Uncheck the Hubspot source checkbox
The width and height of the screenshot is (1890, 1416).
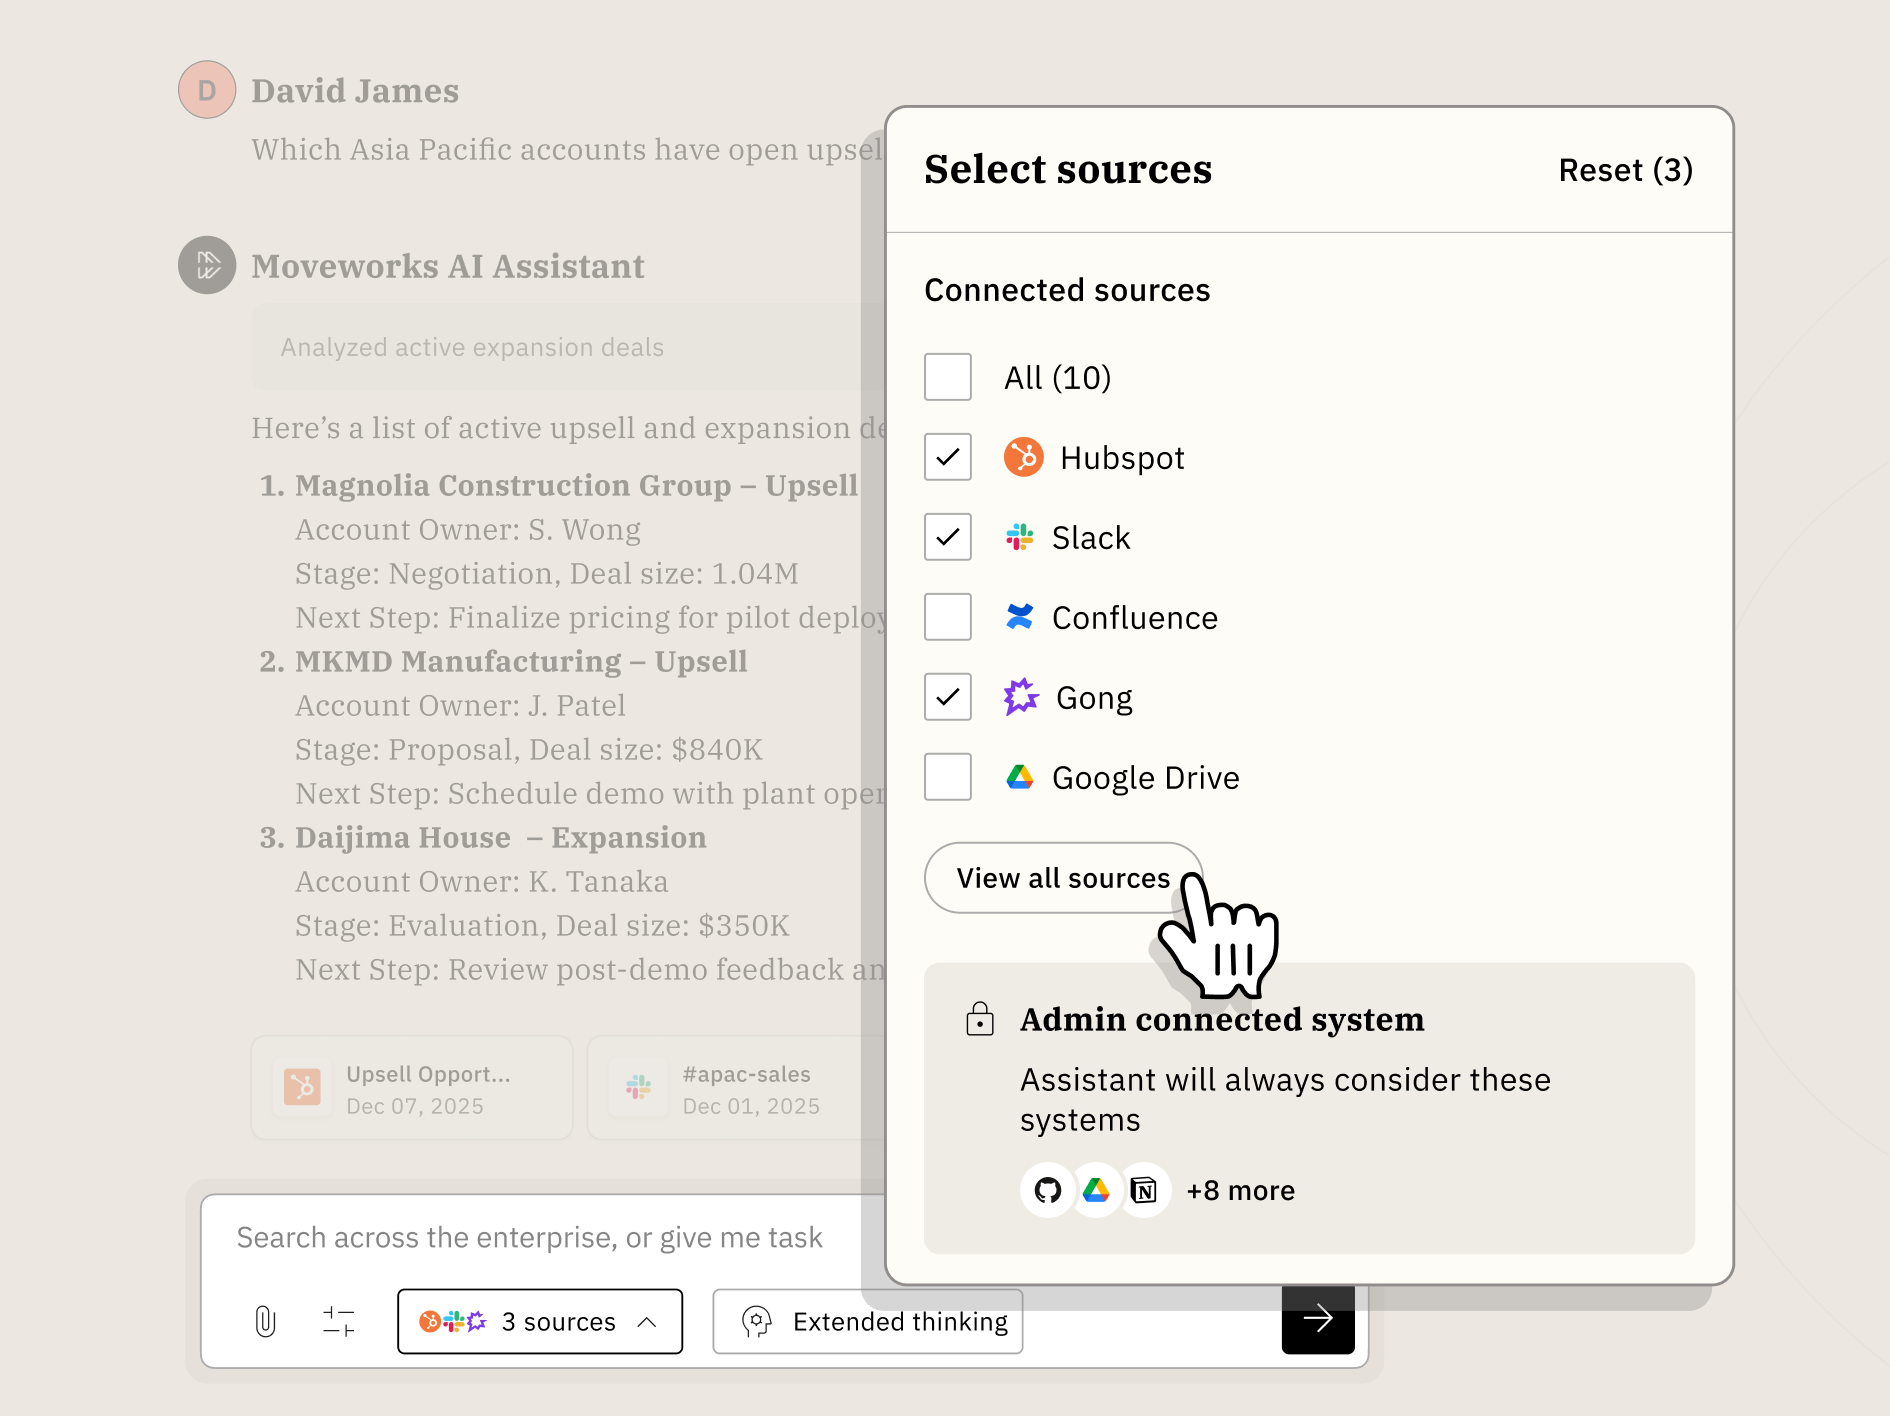tap(948, 457)
